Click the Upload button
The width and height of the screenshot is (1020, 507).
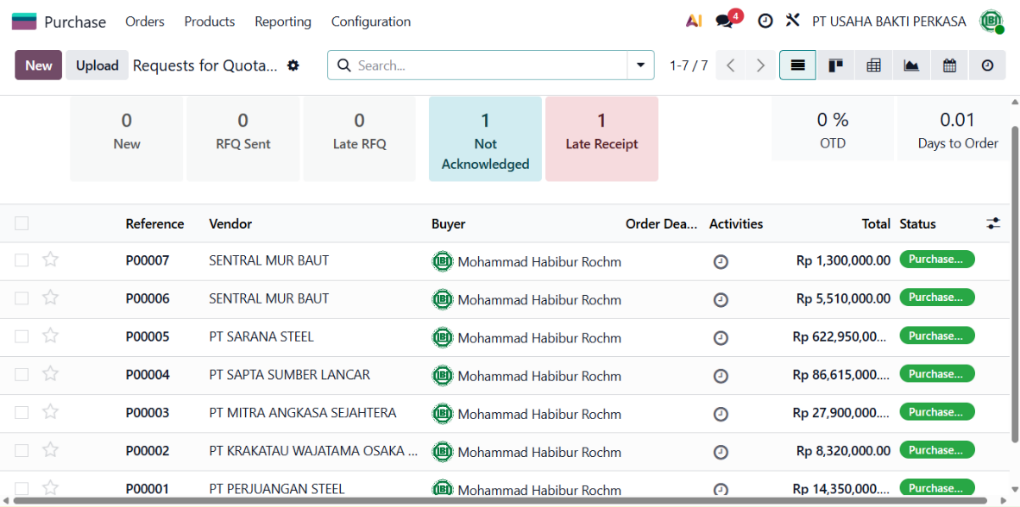(x=97, y=65)
